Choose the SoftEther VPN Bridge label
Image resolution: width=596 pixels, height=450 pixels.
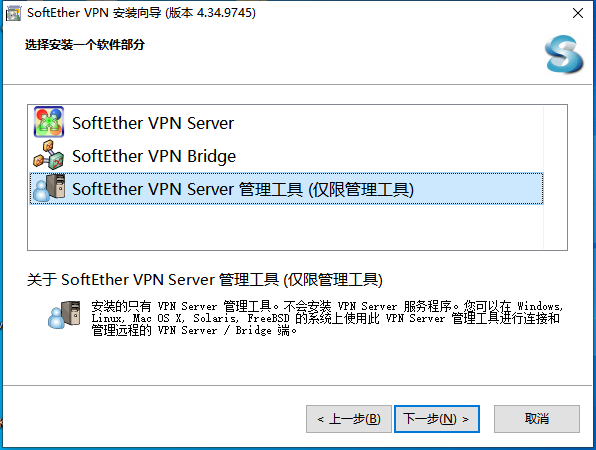(154, 156)
